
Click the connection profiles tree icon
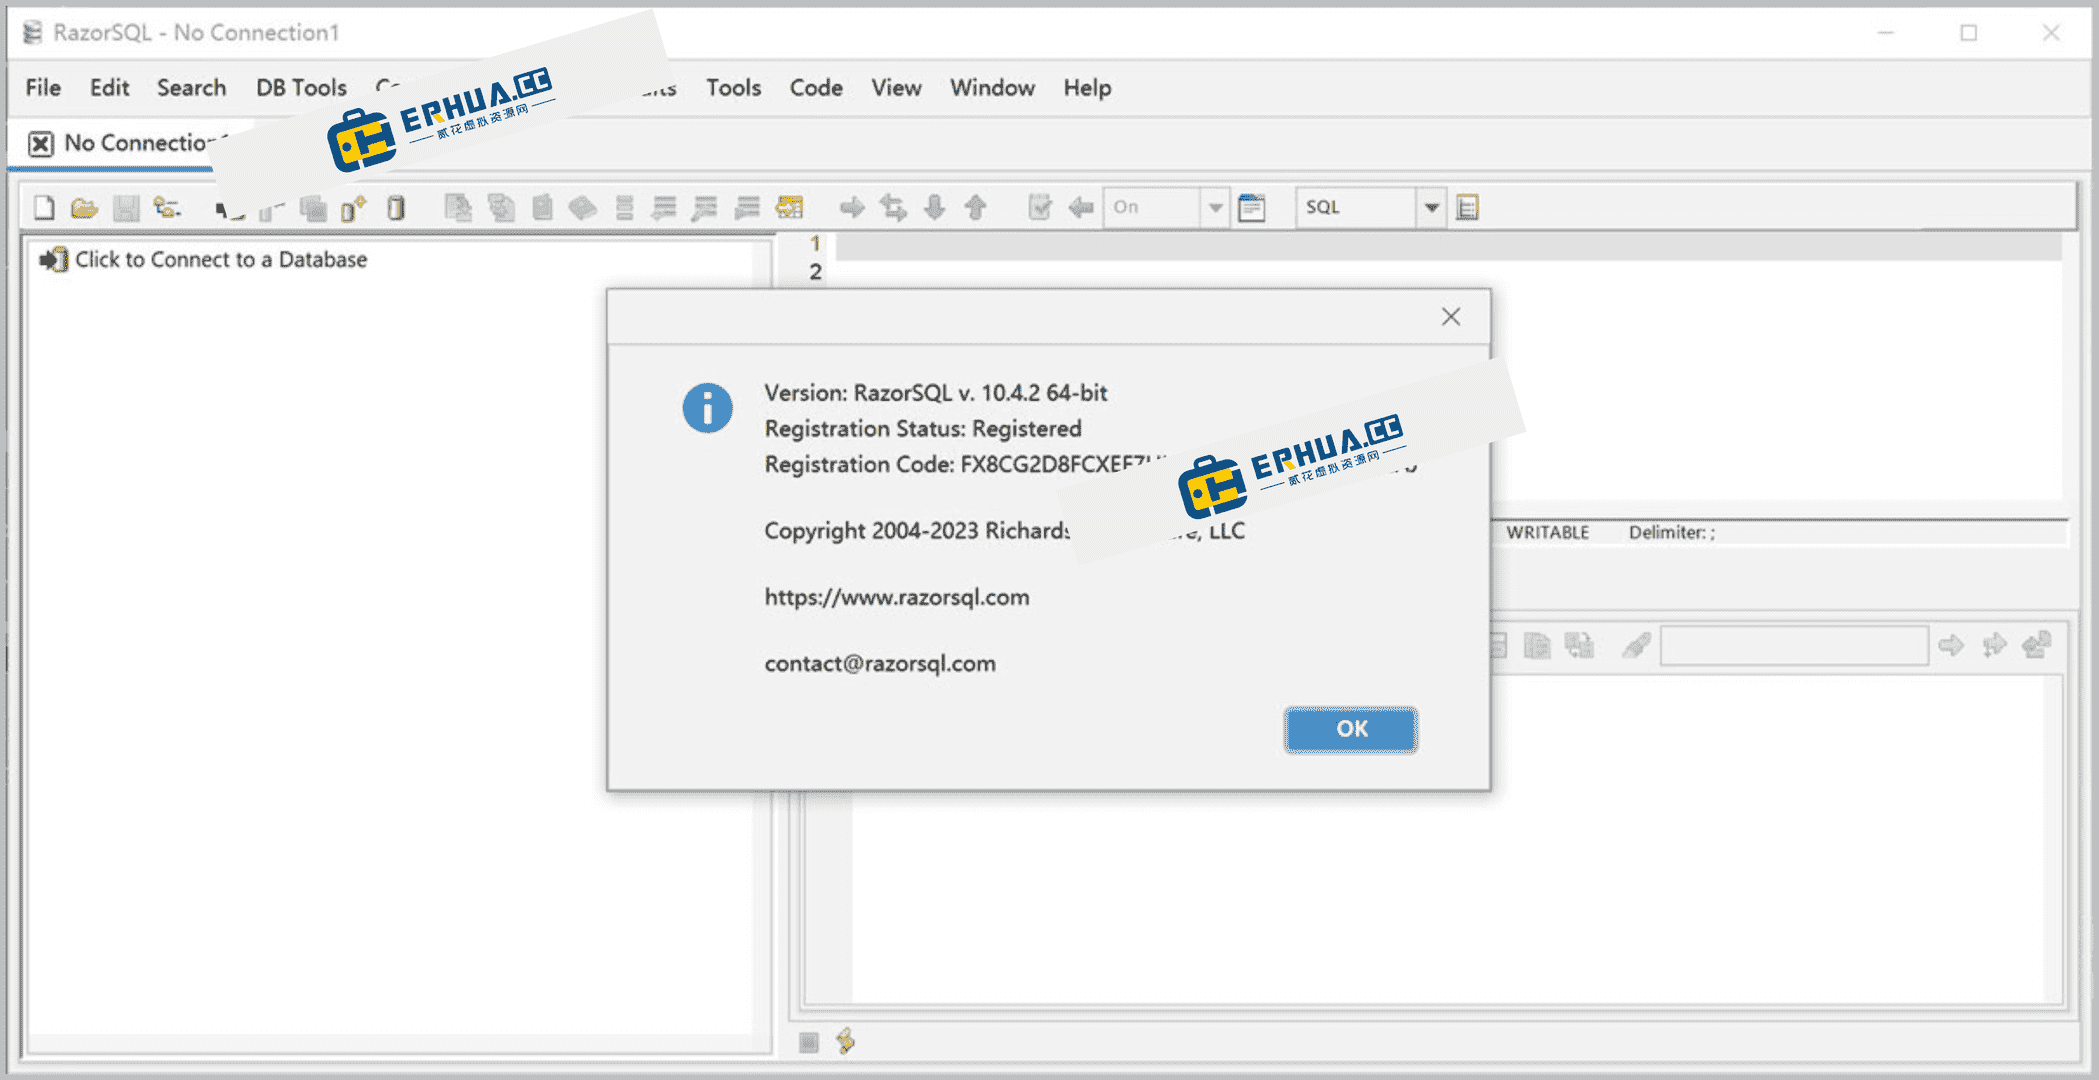[x=167, y=208]
